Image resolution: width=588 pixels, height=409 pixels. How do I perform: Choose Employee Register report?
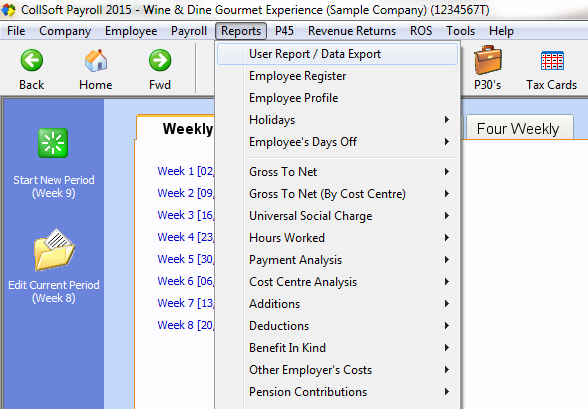point(337,76)
